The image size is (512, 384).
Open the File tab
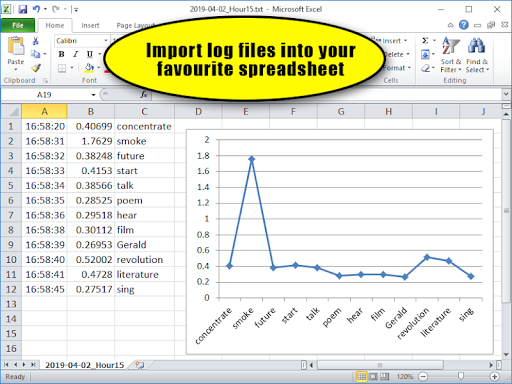coord(18,25)
